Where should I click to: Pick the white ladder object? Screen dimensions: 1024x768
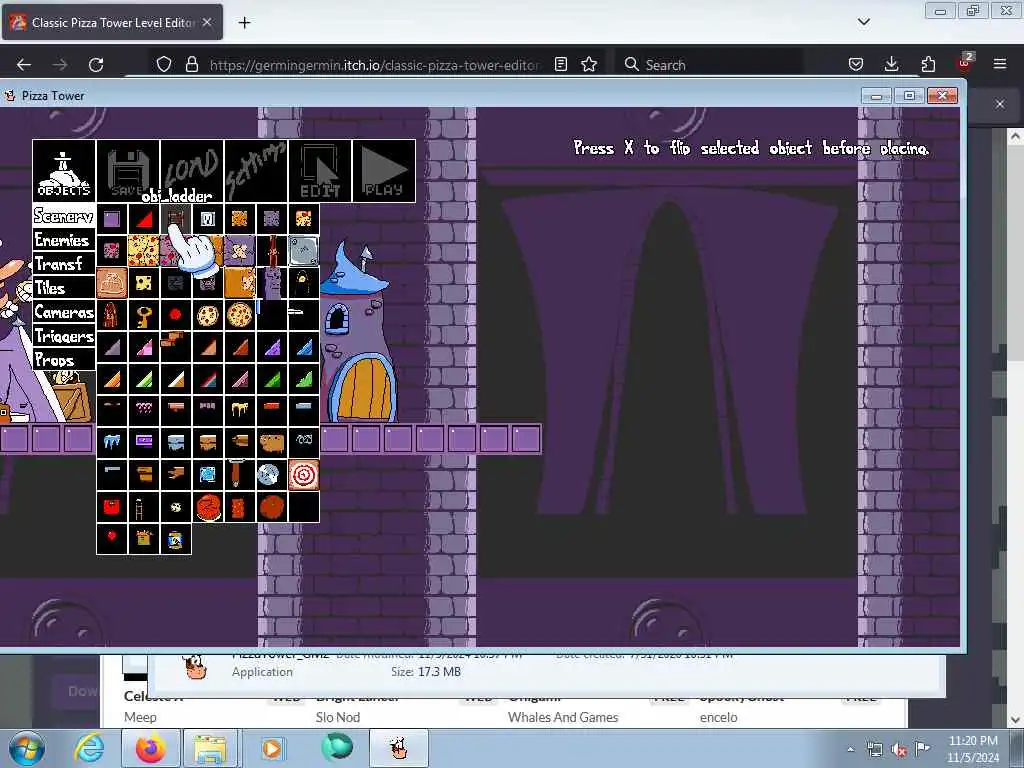pos(144,507)
